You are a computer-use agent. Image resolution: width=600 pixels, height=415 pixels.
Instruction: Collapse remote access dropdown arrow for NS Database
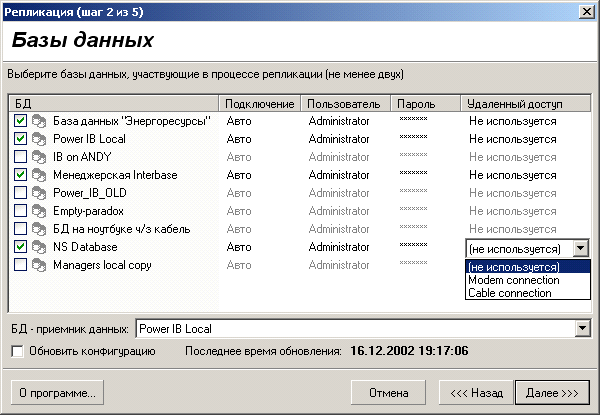(580, 249)
